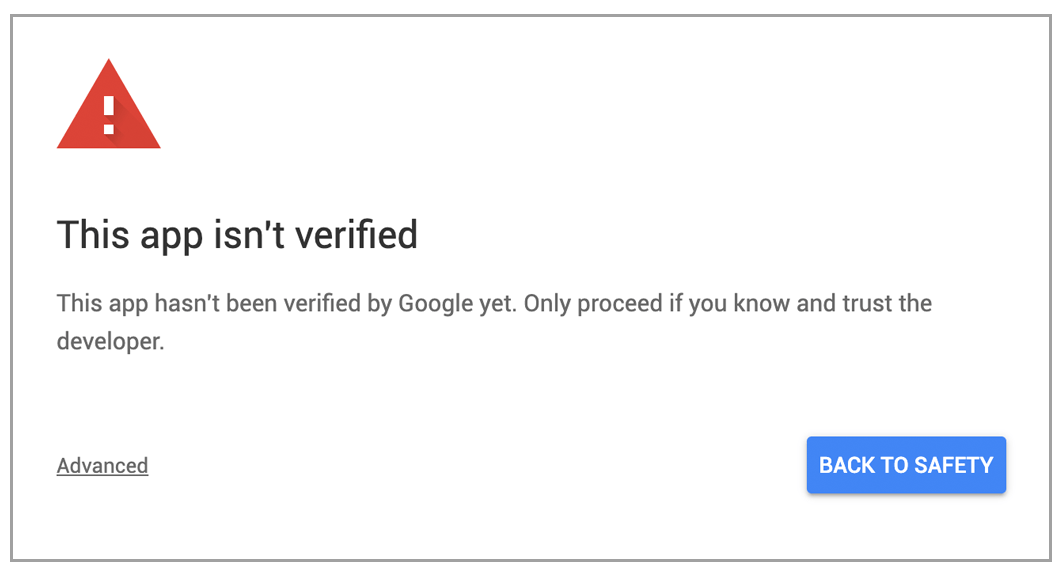Click the word "proceed" in the paragraph
The height and width of the screenshot is (580, 1064).
point(620,304)
